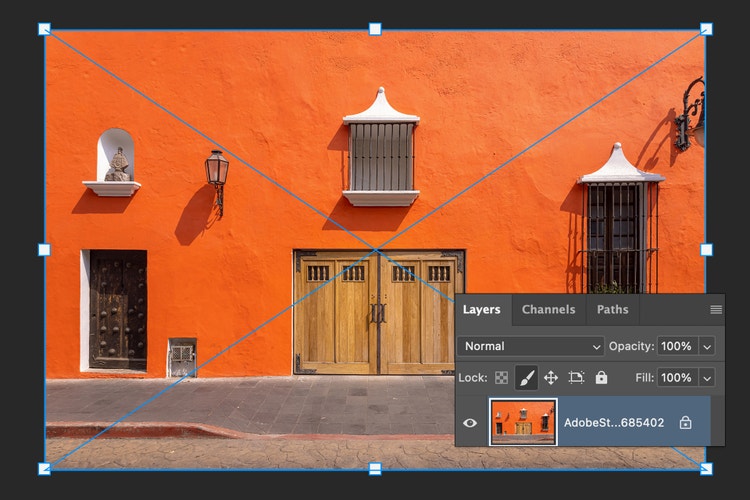Screen dimensions: 750x500
Task: Expand the Opacity slider dropdown arrow
Action: [x=707, y=346]
